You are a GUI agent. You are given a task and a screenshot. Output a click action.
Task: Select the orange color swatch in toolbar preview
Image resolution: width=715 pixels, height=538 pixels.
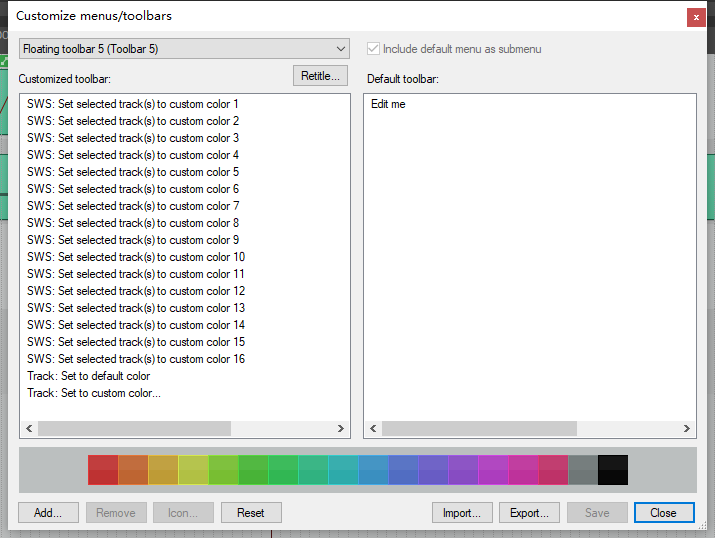pos(133,470)
